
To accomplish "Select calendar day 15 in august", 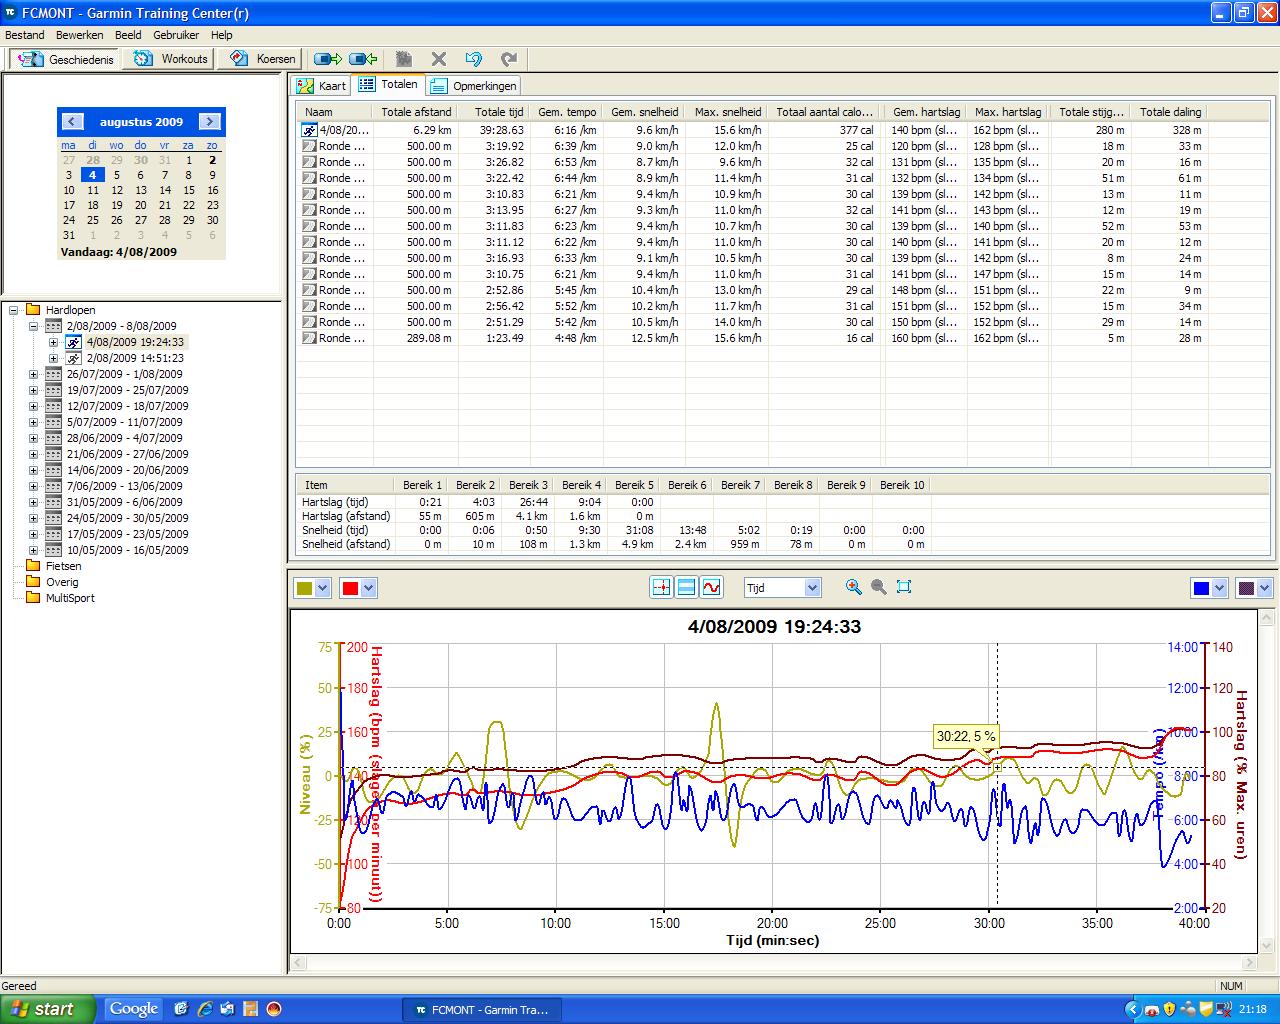I will (188, 190).
